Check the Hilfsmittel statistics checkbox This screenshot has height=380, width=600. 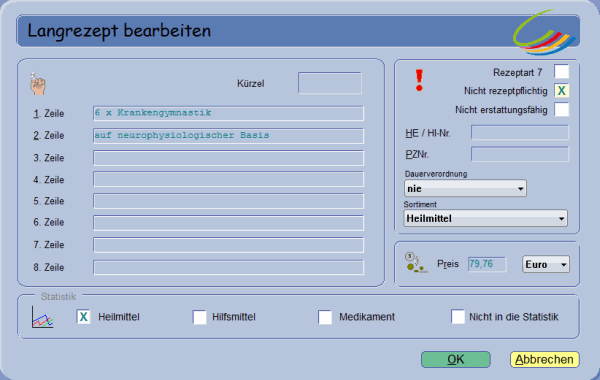click(199, 317)
